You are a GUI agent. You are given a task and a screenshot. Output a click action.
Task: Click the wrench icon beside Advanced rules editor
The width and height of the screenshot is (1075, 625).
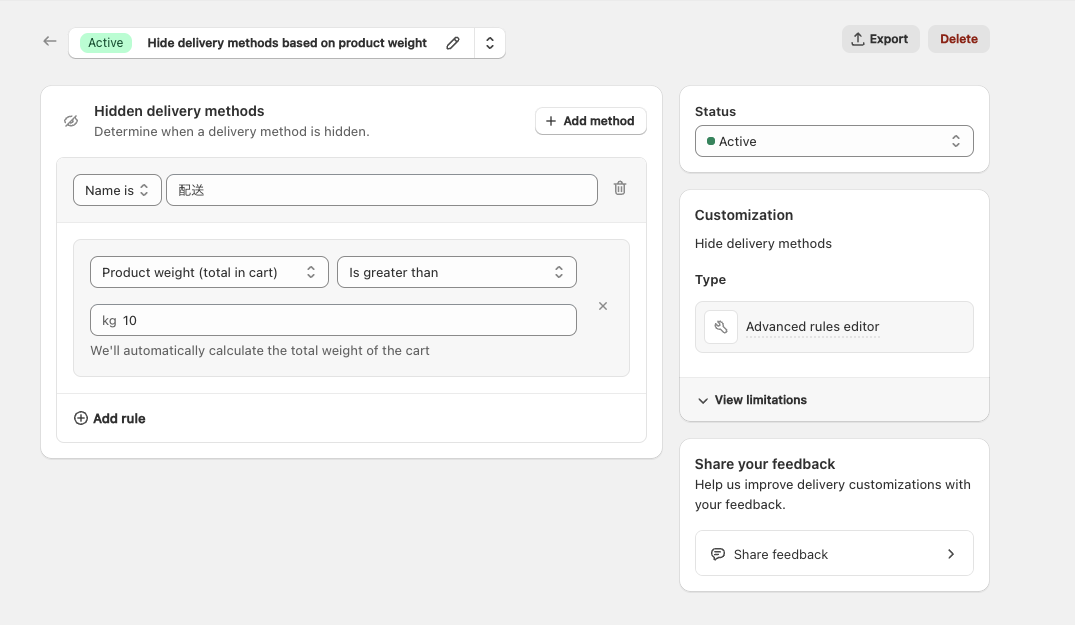(721, 327)
